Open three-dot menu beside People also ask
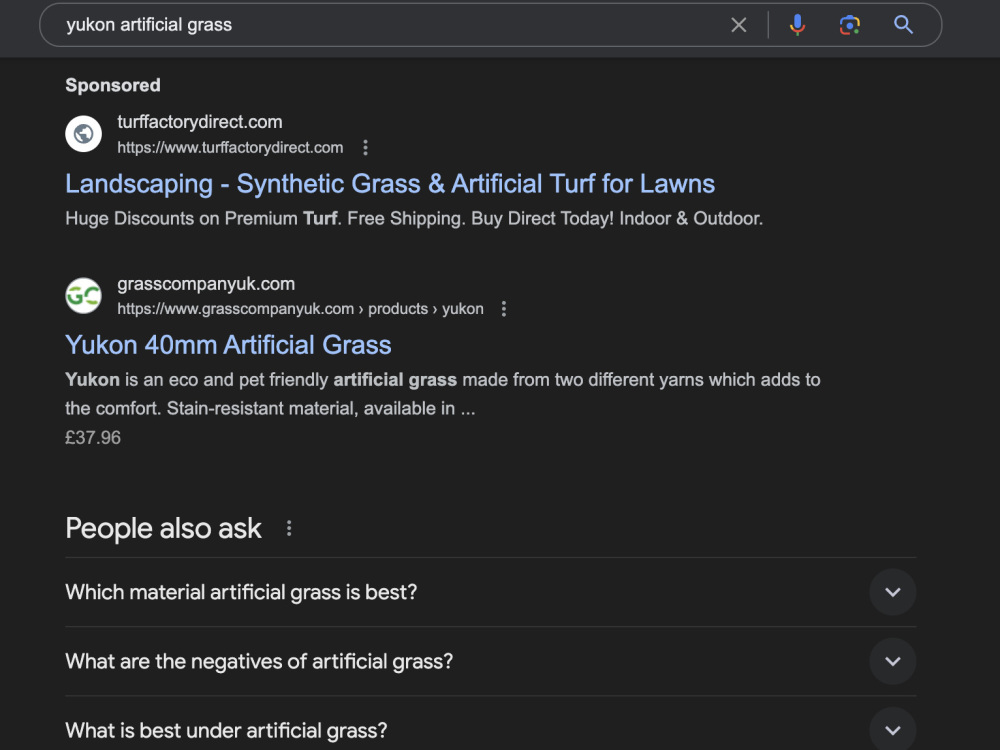The height and width of the screenshot is (750, 1000). click(289, 528)
